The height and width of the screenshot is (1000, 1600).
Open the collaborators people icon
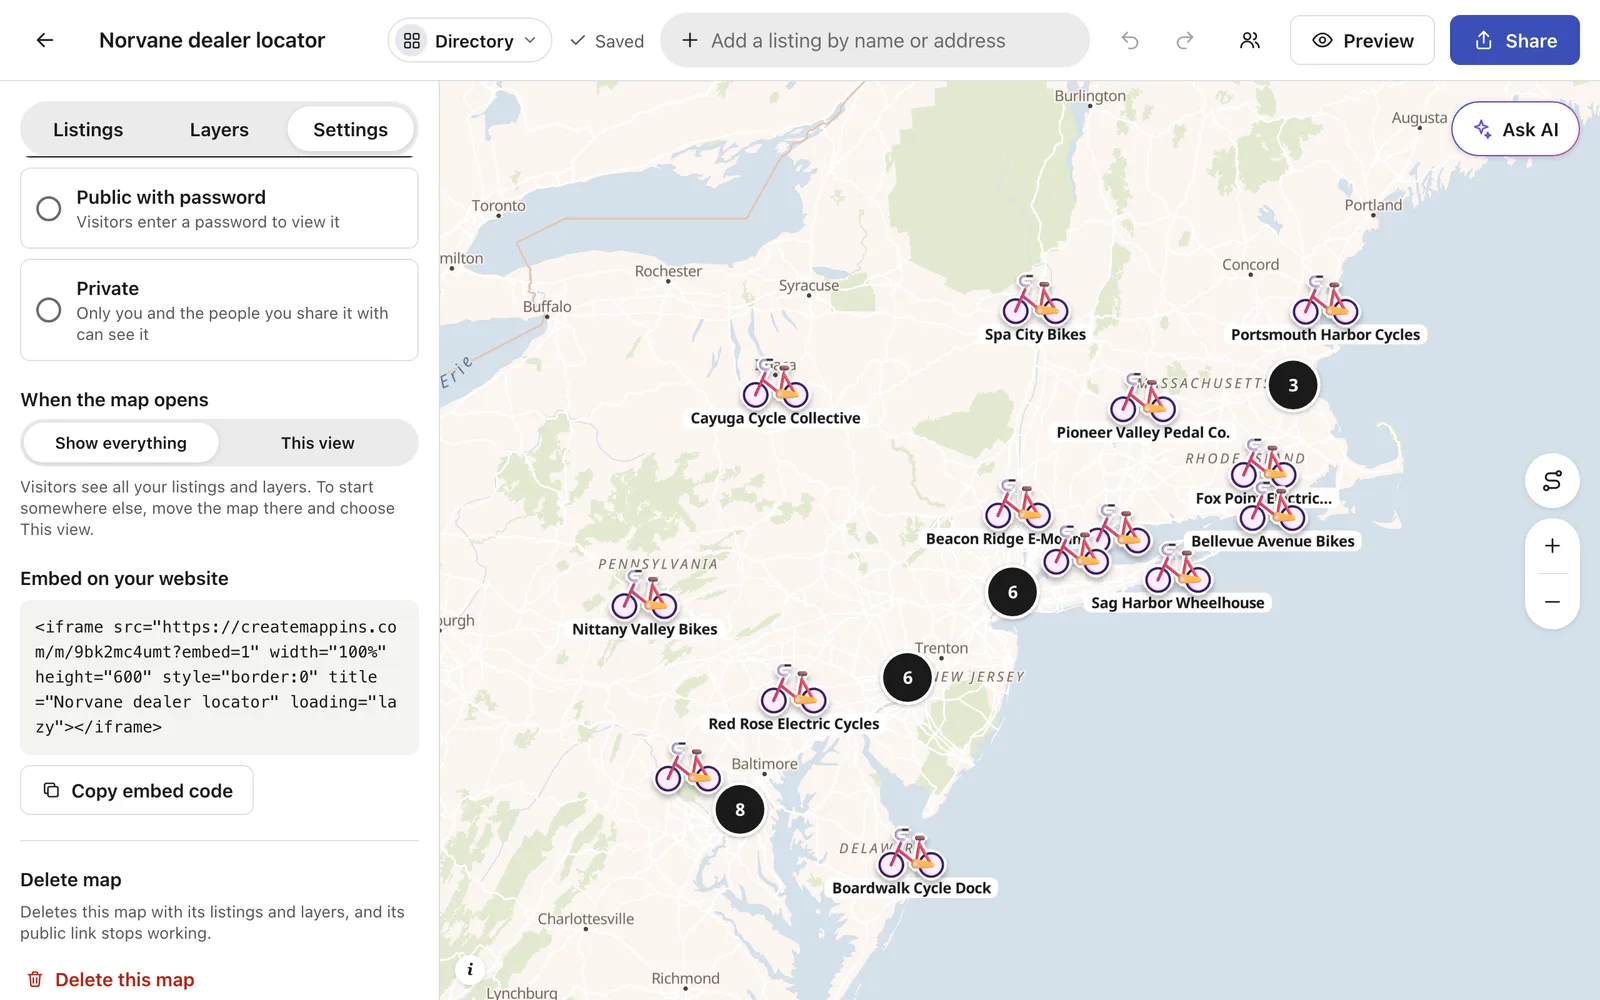[x=1250, y=41]
